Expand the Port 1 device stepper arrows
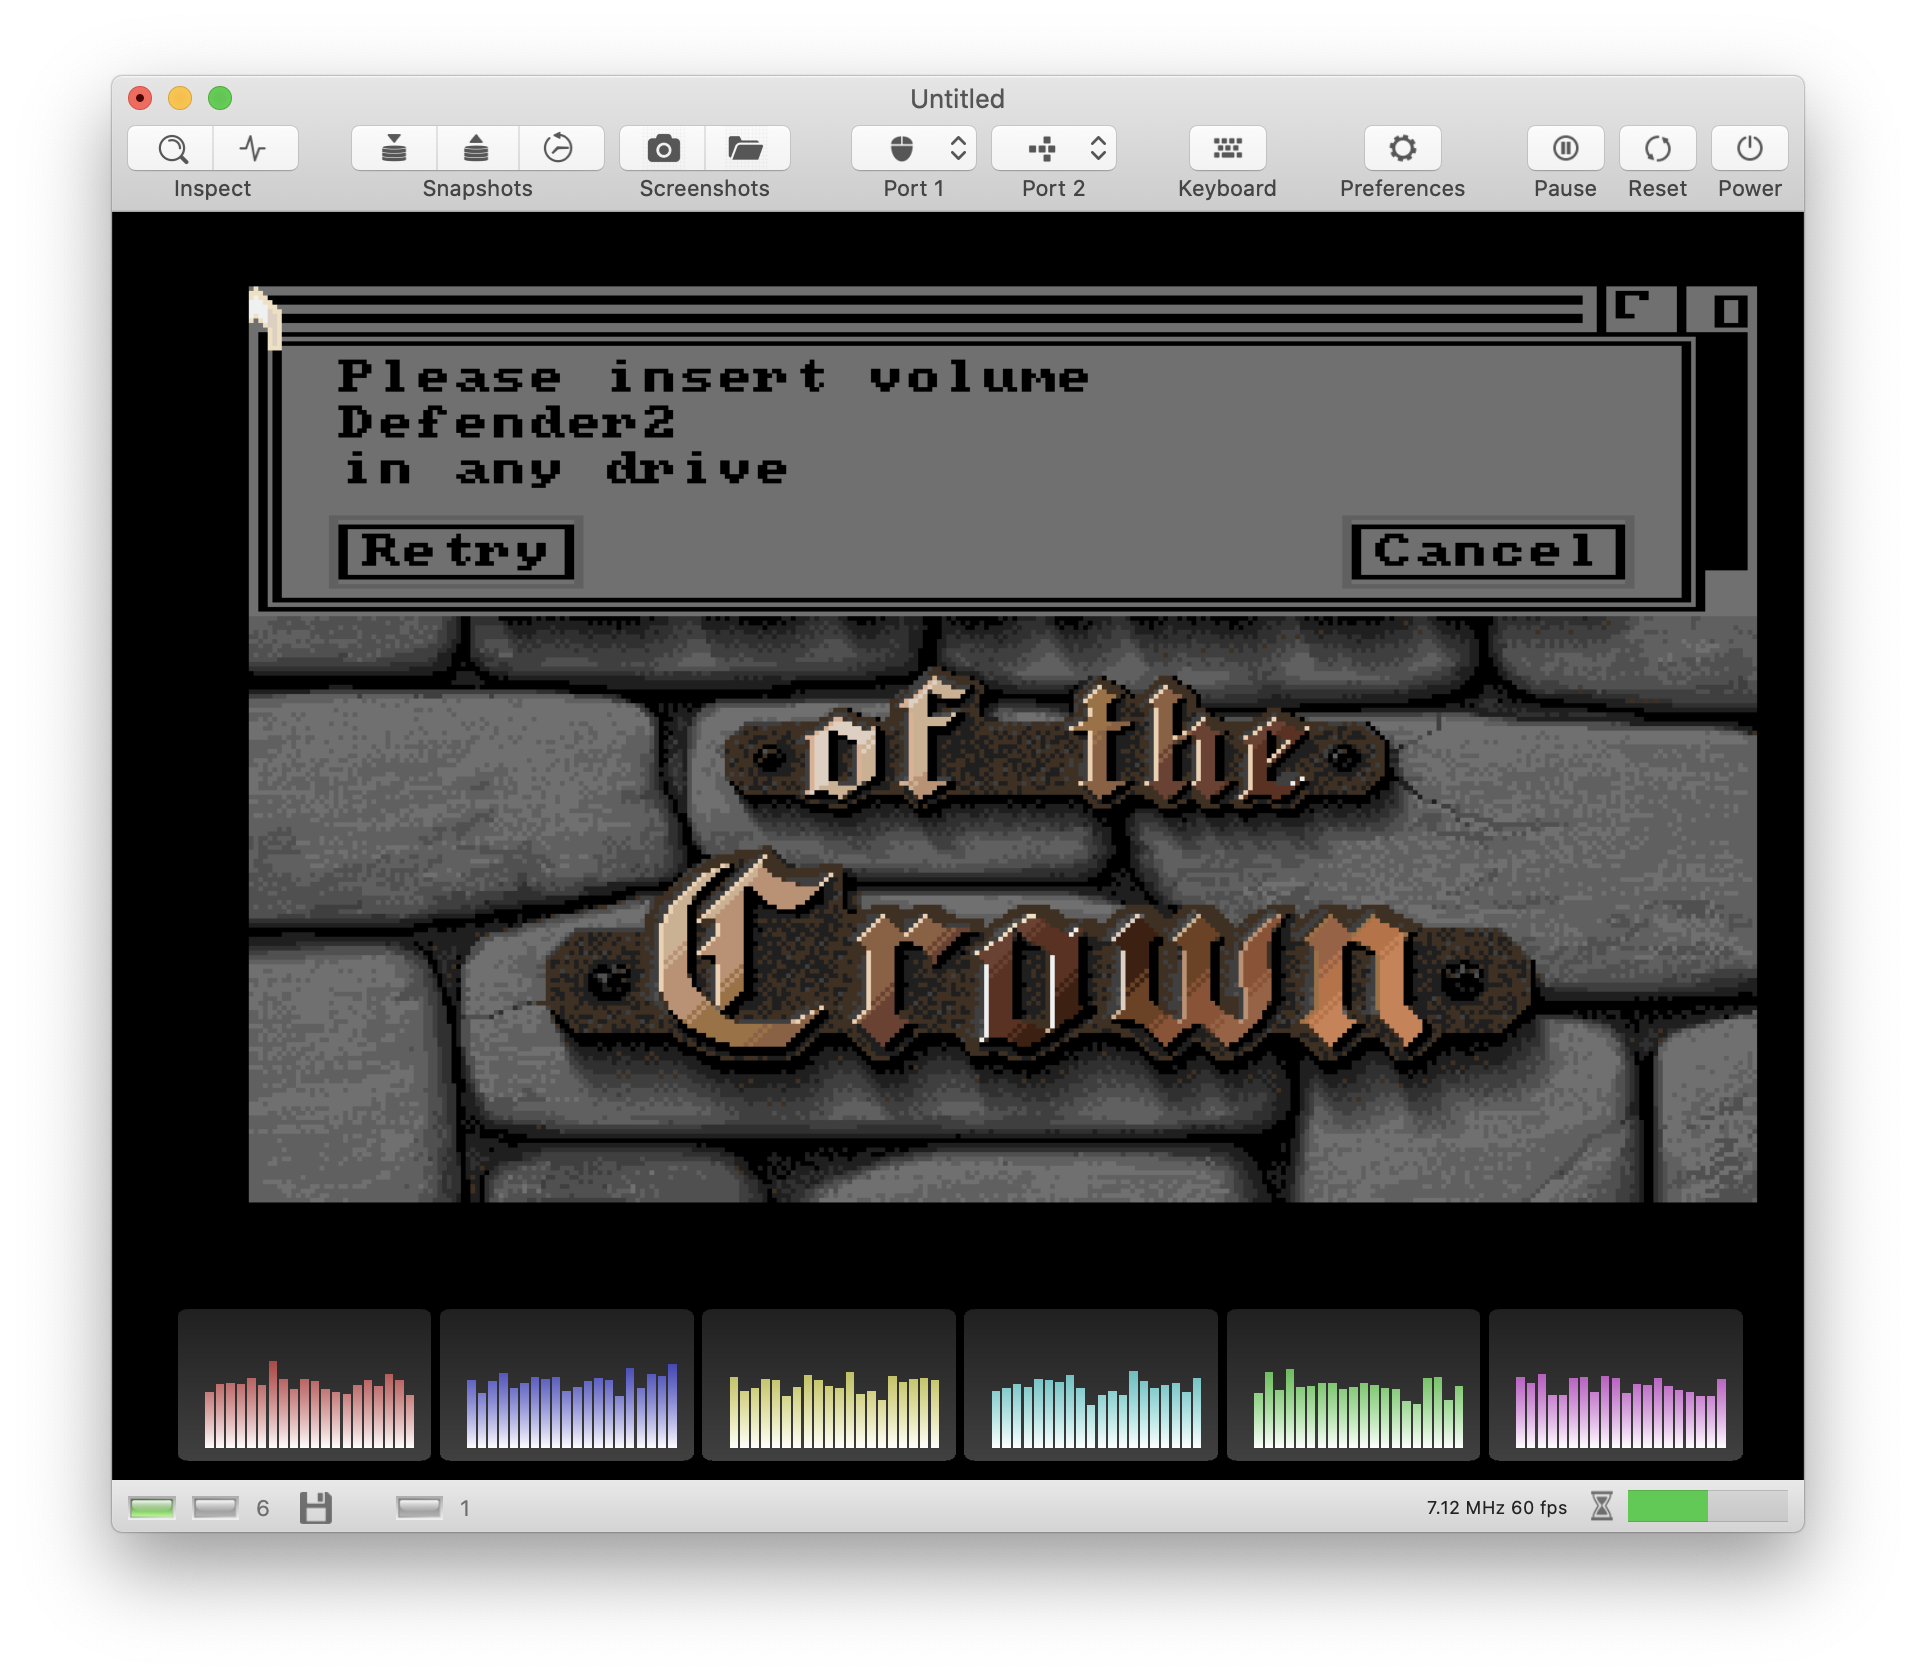The width and height of the screenshot is (1916, 1680). pos(958,149)
